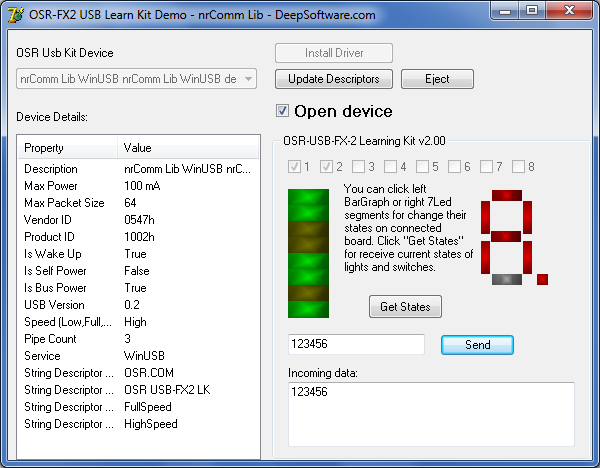The width and height of the screenshot is (600, 468).
Task: Click the Install Driver button
Action: click(x=334, y=53)
